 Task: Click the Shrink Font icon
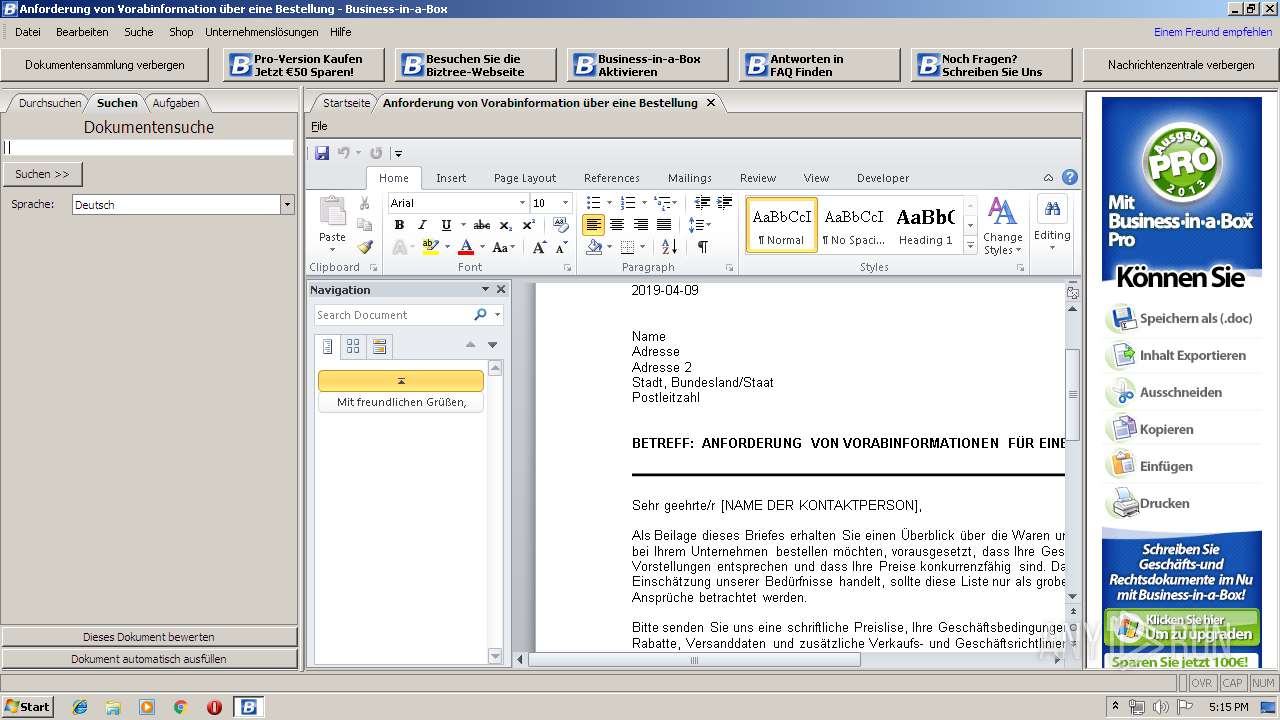(x=563, y=247)
